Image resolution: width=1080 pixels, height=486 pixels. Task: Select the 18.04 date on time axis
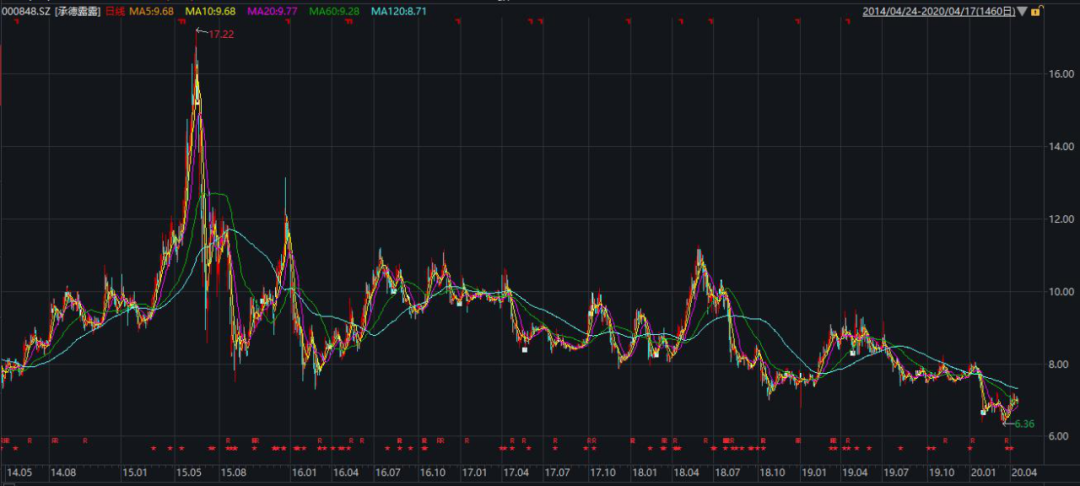point(687,472)
